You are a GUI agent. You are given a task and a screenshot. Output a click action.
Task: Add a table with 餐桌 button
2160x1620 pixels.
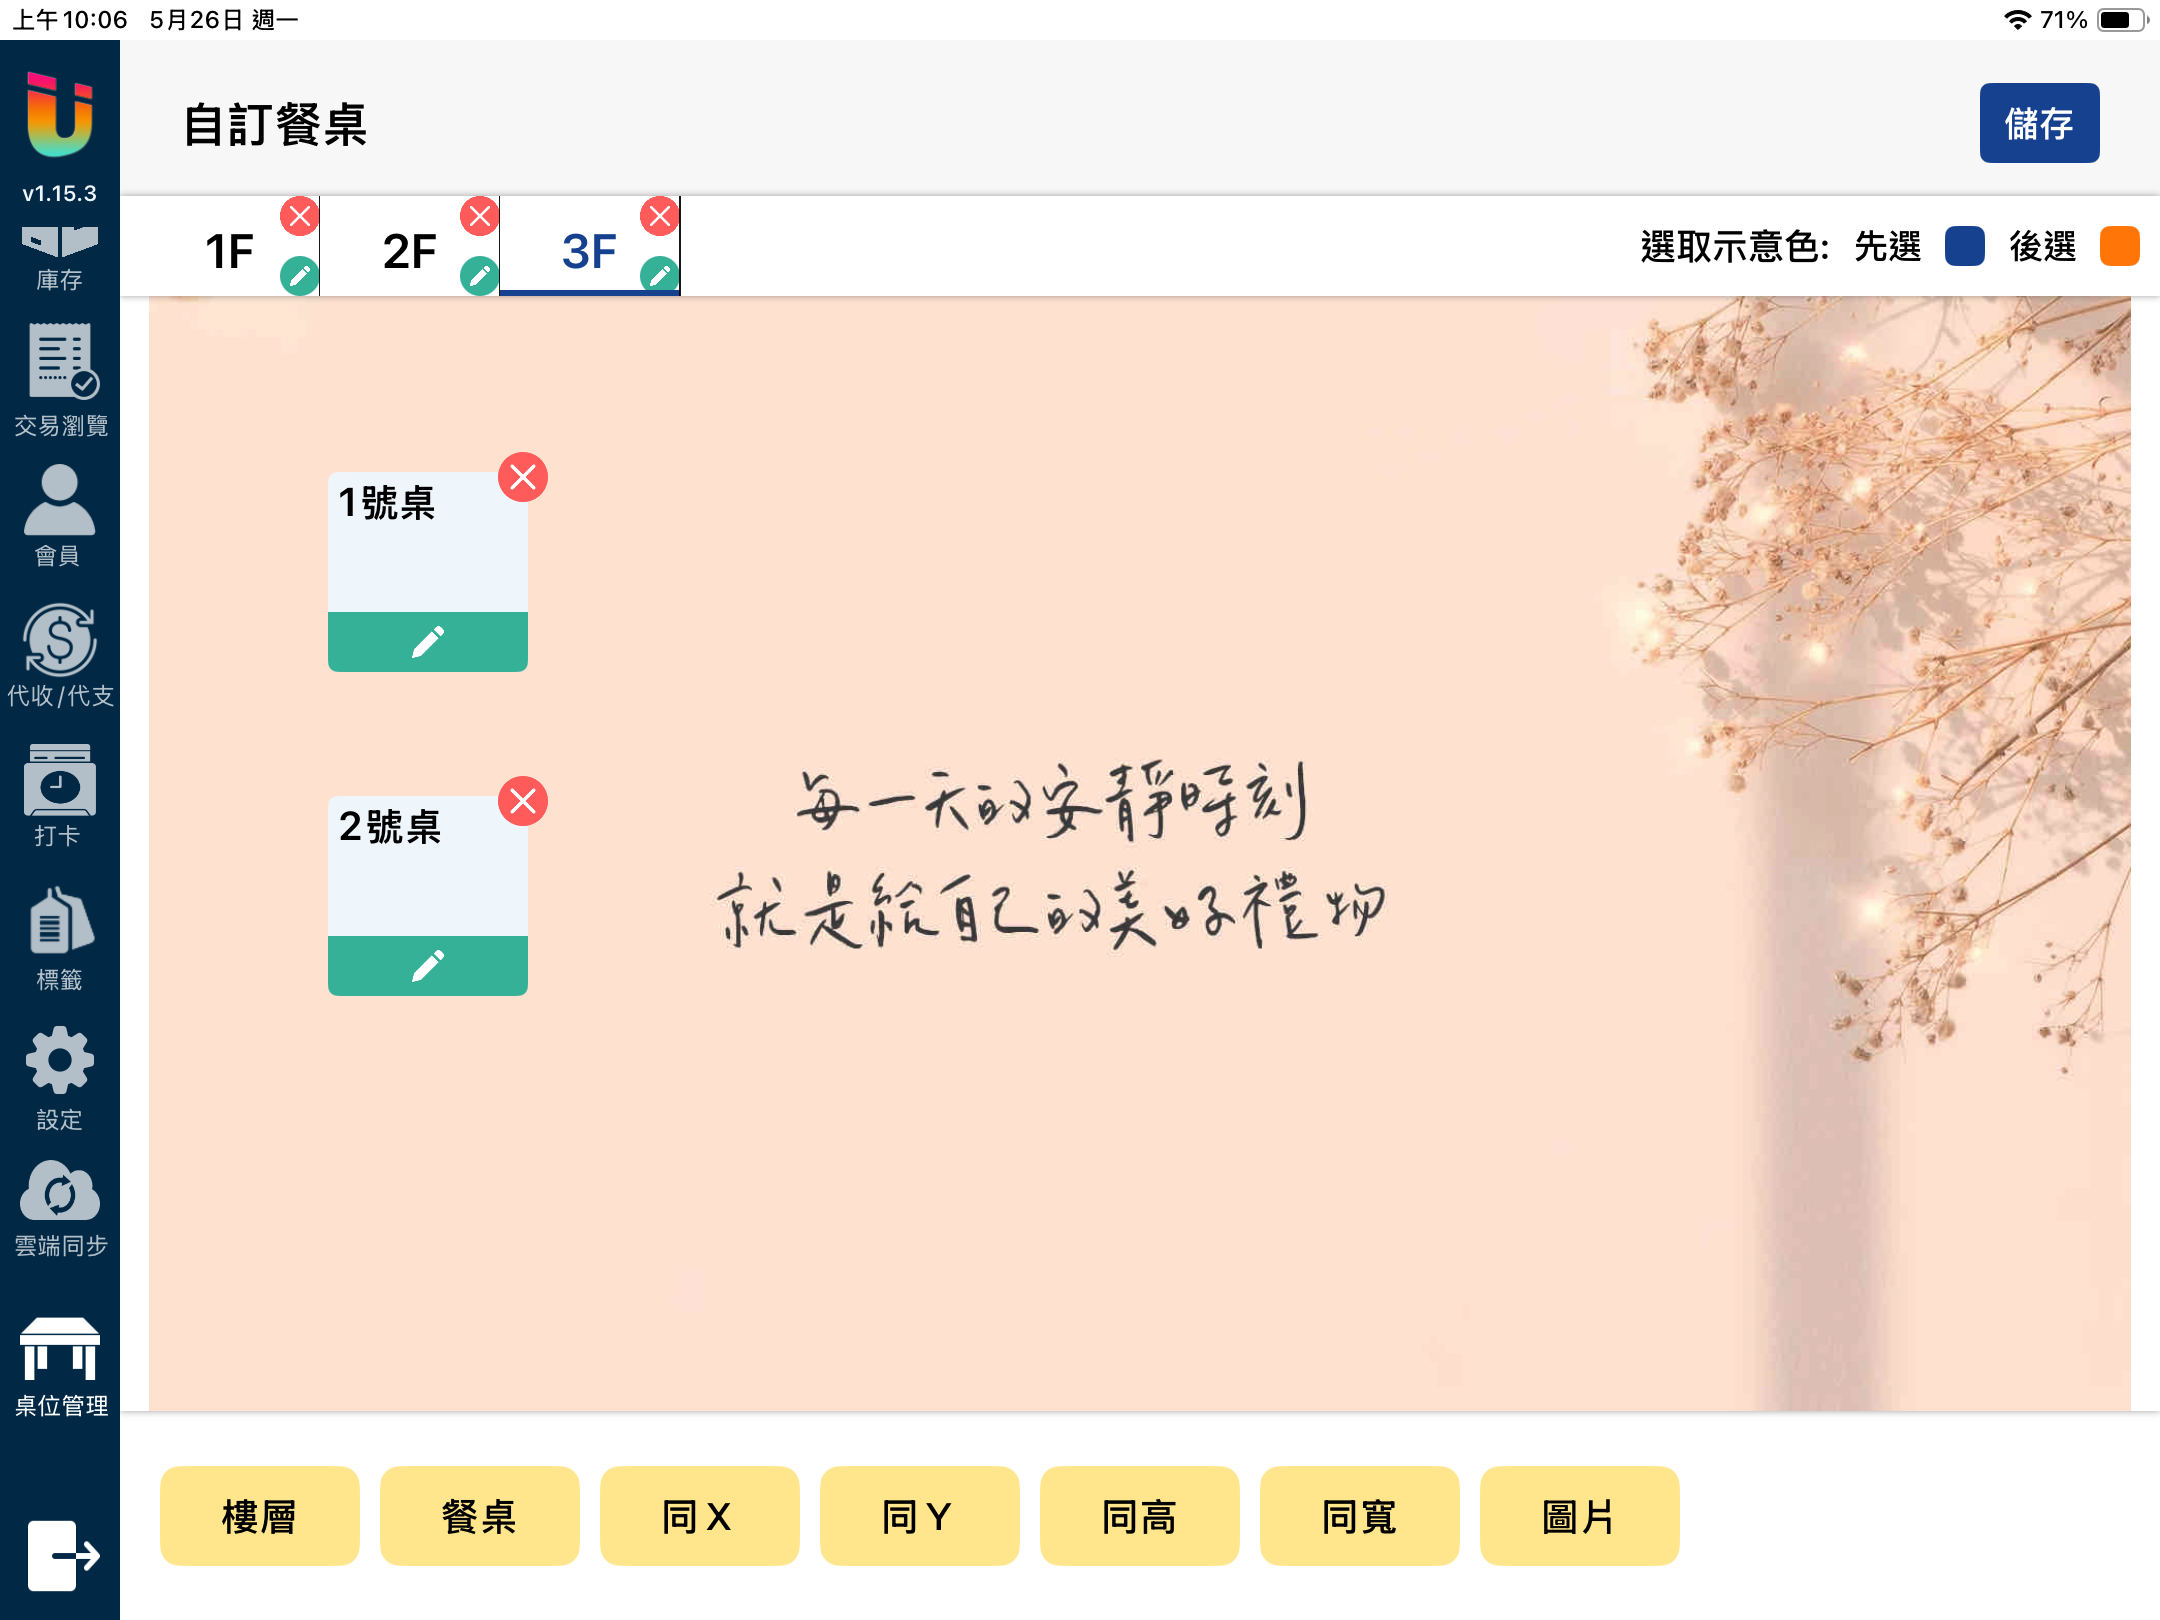tap(479, 1516)
